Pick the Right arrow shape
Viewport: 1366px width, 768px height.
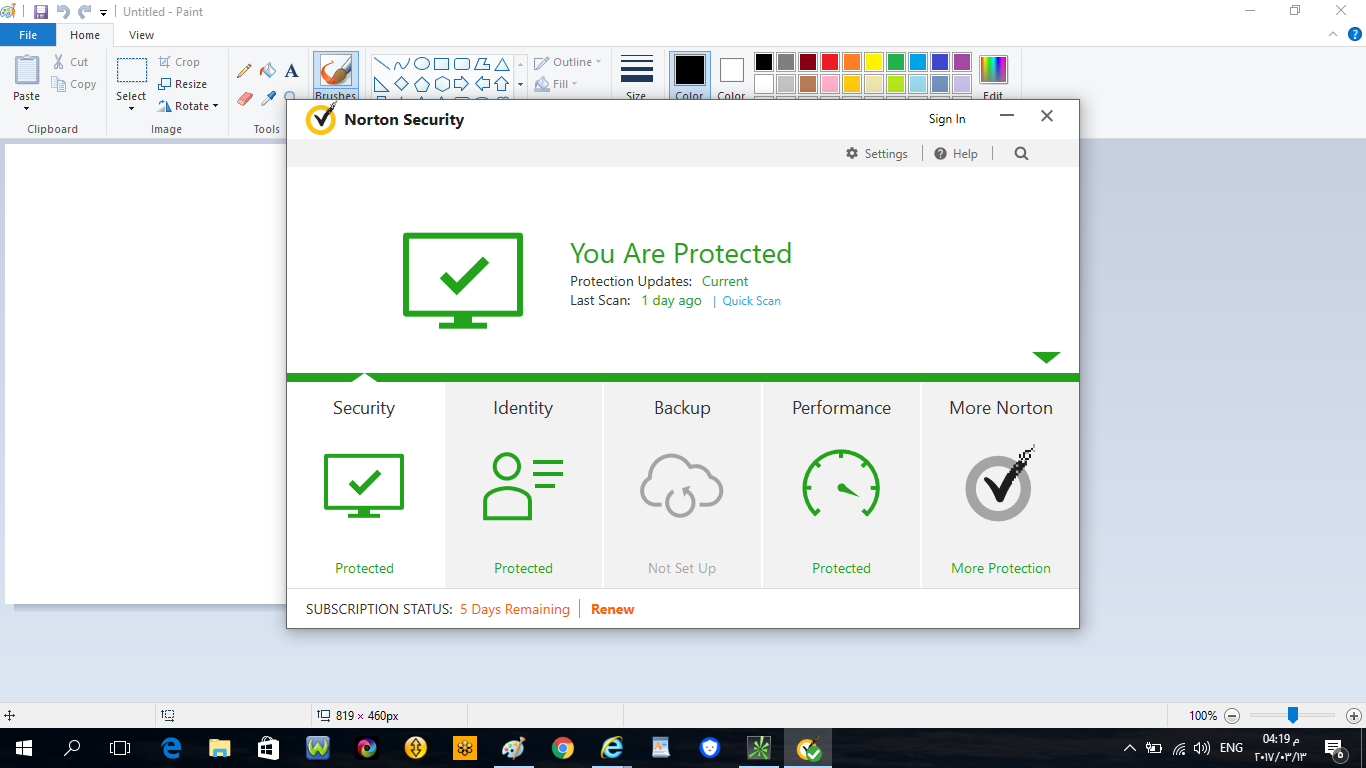tap(462, 84)
